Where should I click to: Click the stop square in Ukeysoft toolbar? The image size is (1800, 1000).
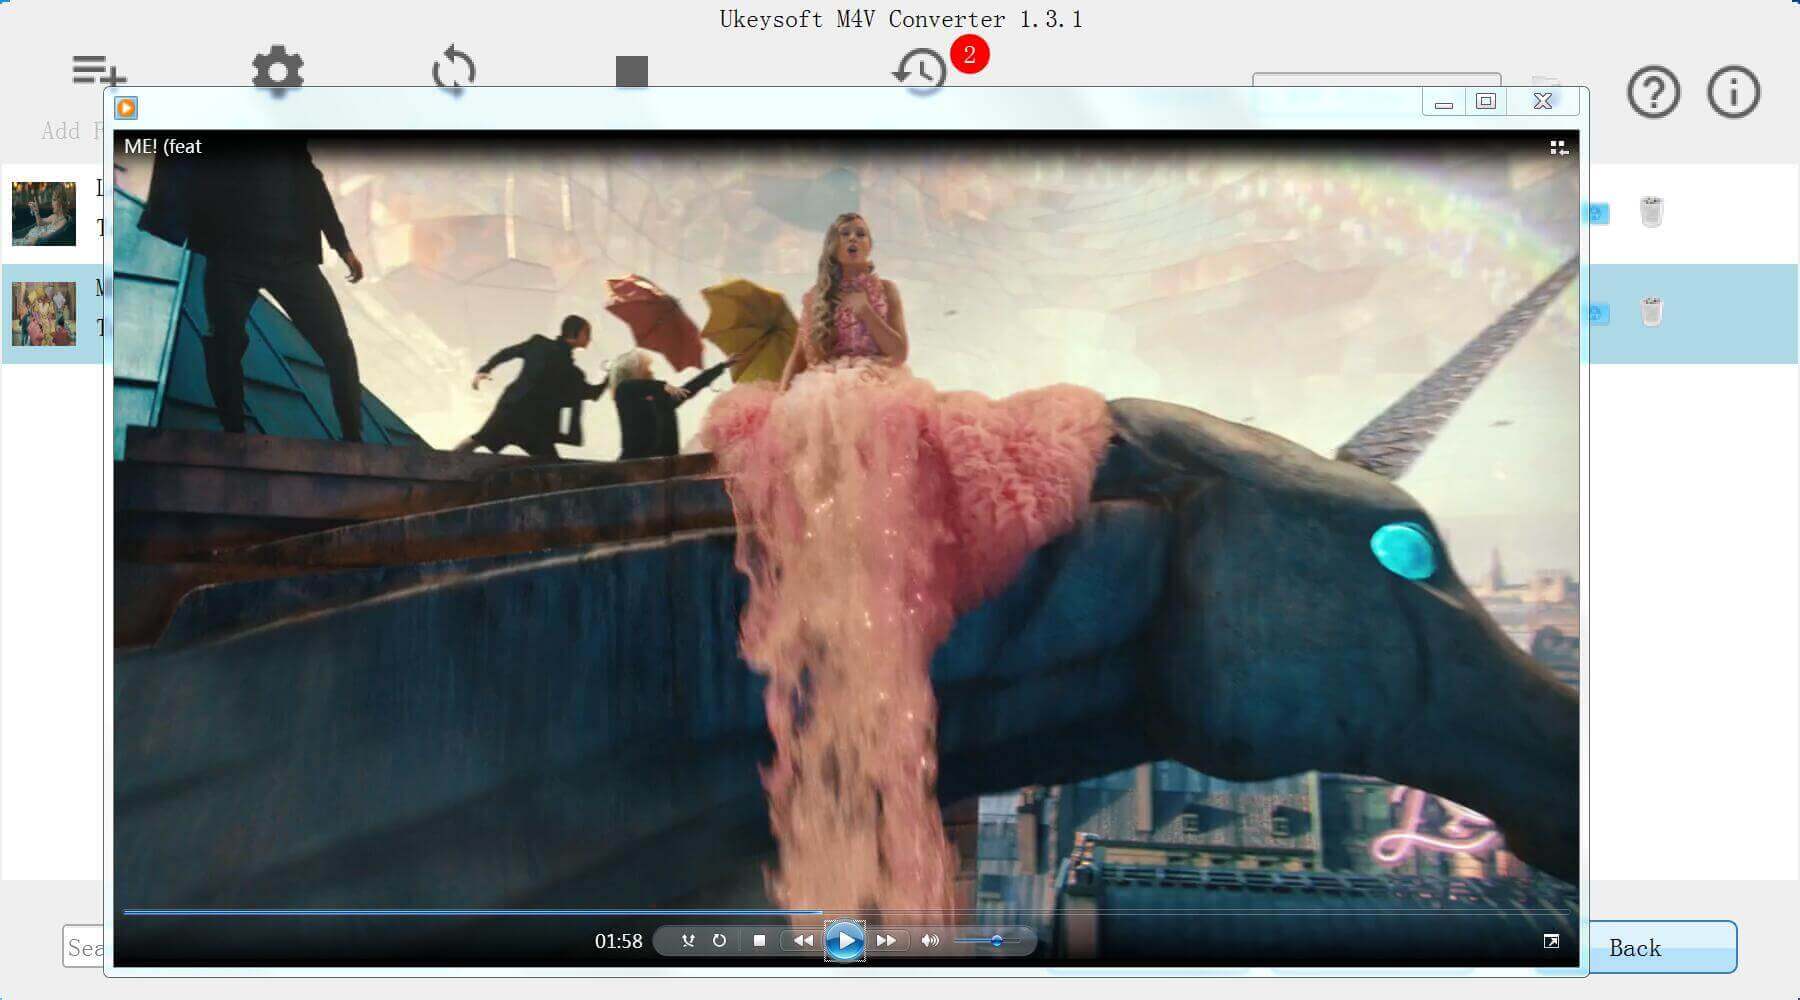tap(632, 71)
